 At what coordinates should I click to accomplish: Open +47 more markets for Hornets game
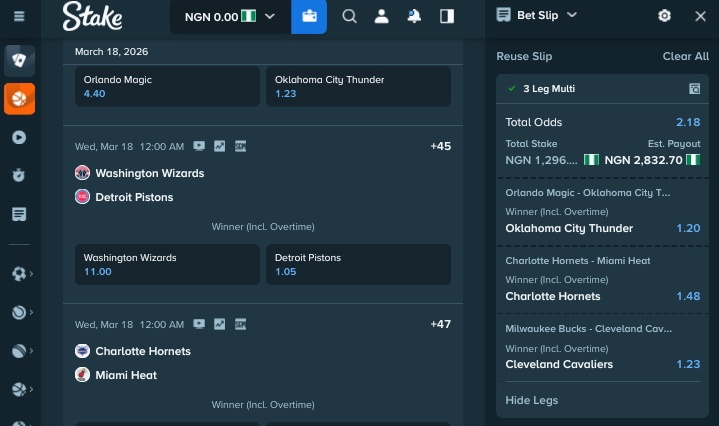tap(440, 324)
